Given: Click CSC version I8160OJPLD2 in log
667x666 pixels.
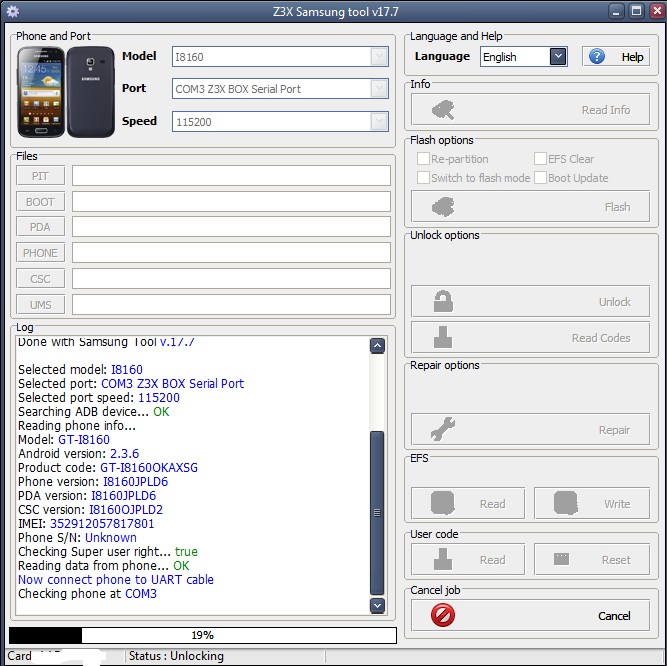Looking at the screenshot, I should pos(126,509).
